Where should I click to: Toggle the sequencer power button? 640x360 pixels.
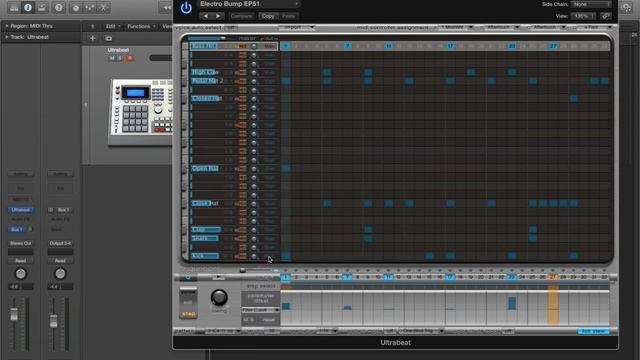[188, 278]
